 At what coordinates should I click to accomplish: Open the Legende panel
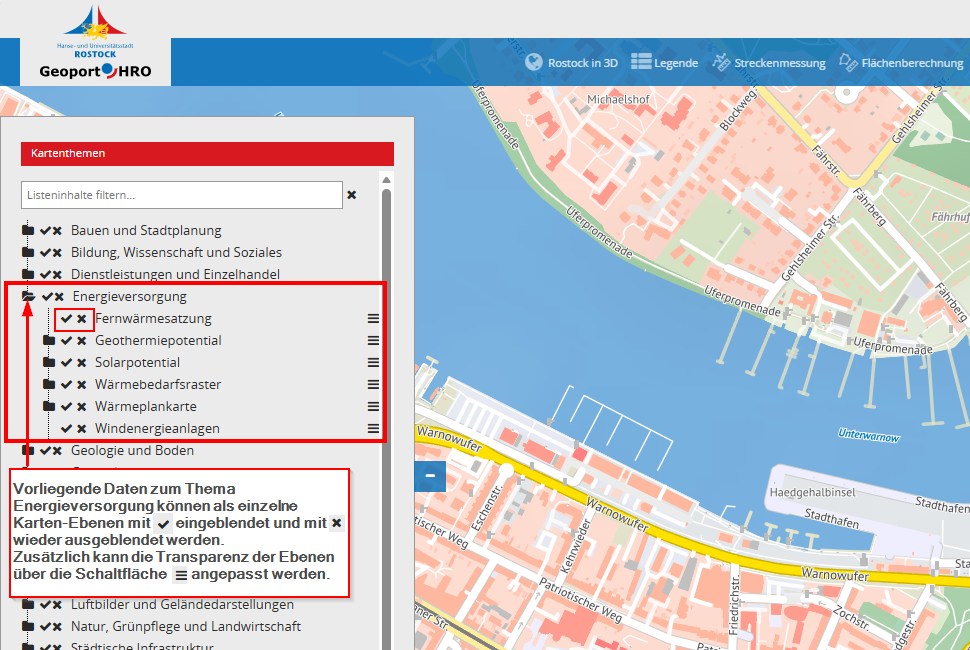pos(664,62)
